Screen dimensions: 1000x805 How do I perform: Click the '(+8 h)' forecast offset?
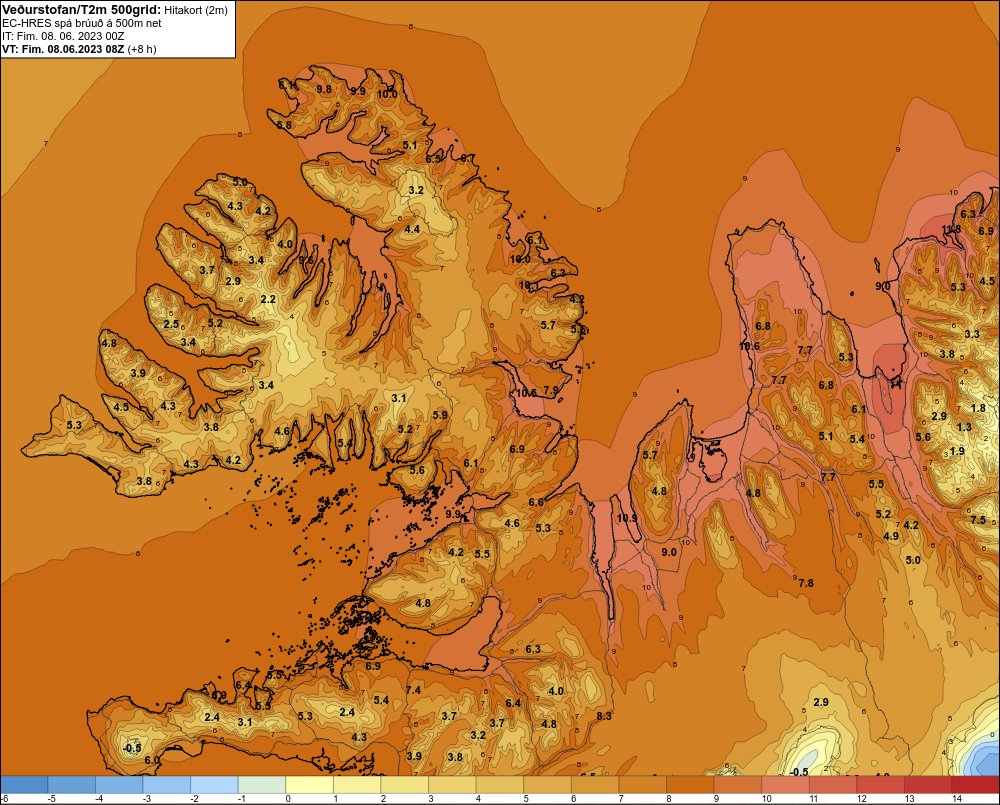(x=142, y=49)
